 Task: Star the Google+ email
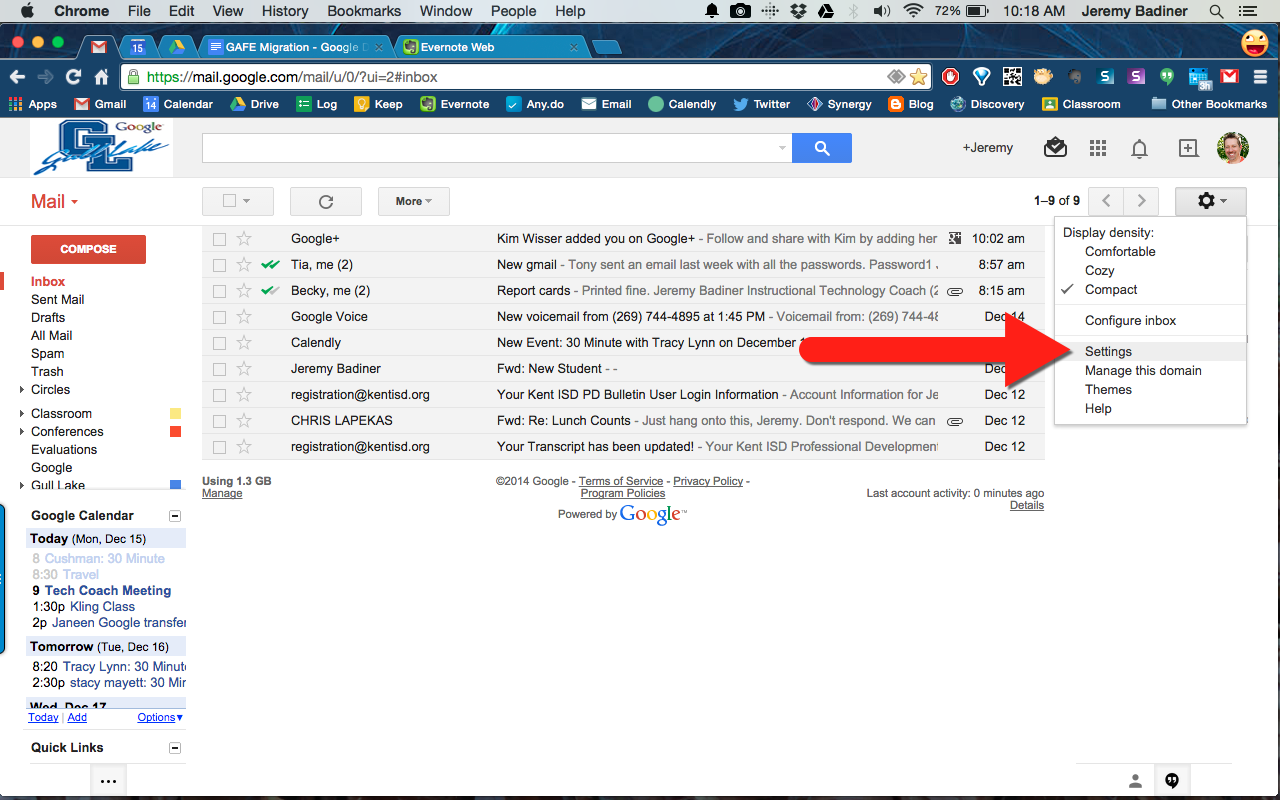244,239
